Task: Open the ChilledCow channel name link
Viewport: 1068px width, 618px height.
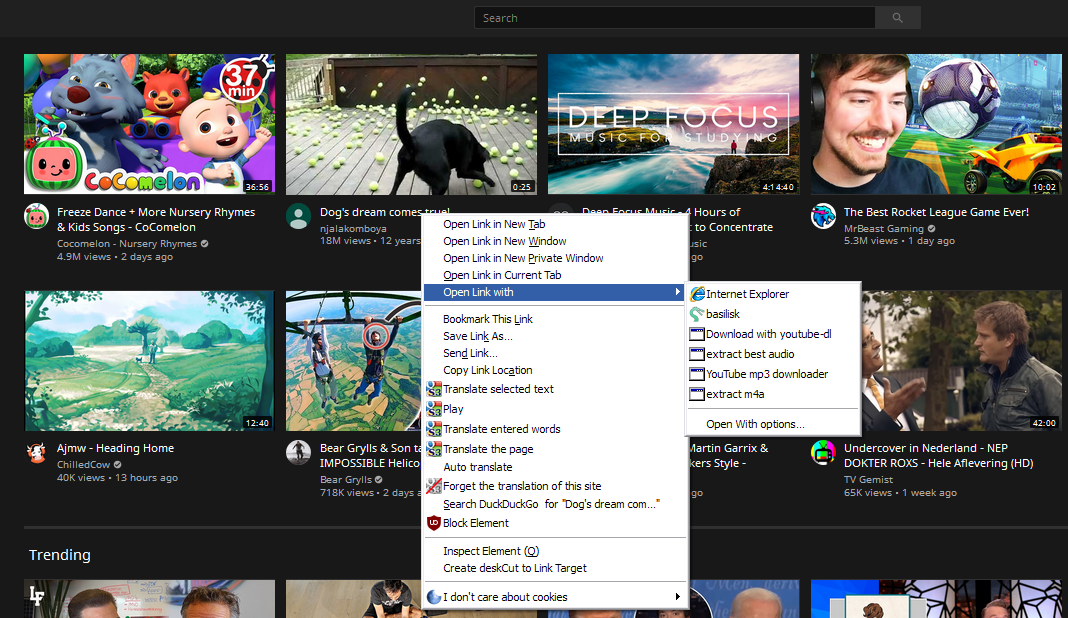Action: pyautogui.click(x=83, y=465)
